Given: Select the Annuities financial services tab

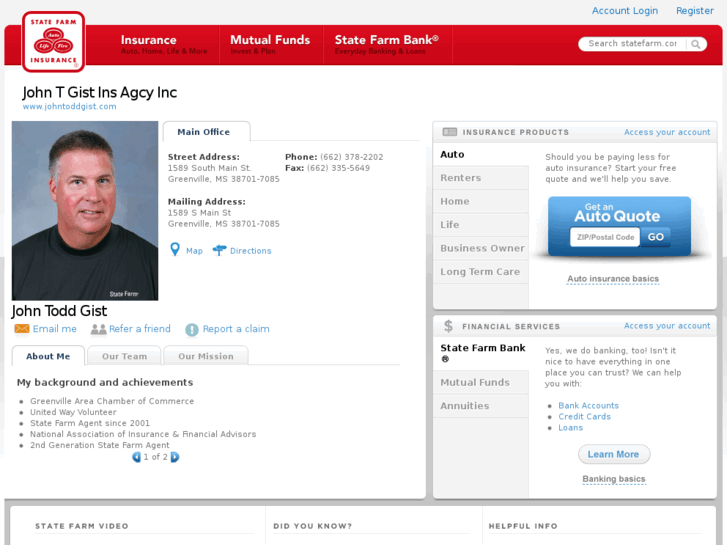Looking at the screenshot, I should (x=481, y=406).
